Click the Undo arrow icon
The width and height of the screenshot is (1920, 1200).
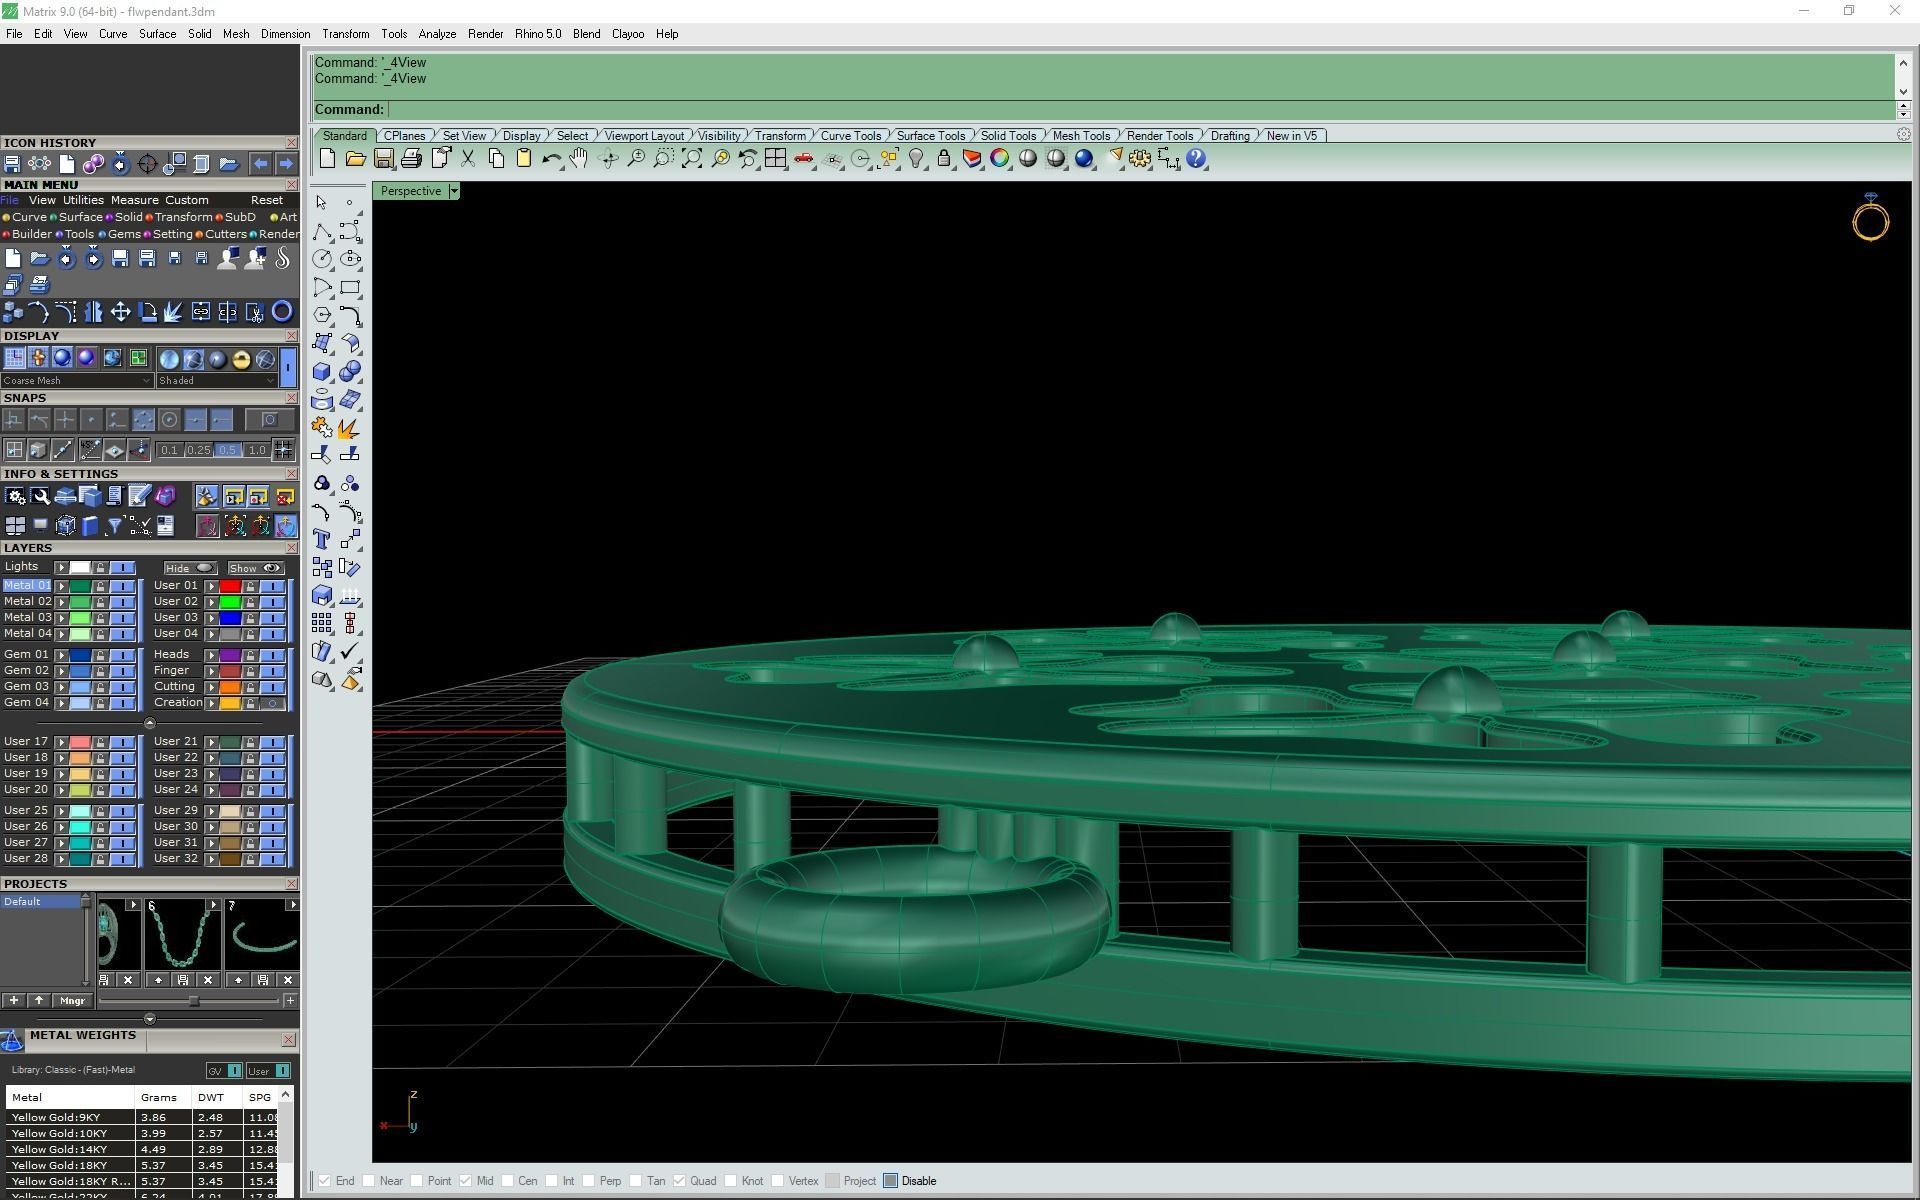pyautogui.click(x=551, y=159)
